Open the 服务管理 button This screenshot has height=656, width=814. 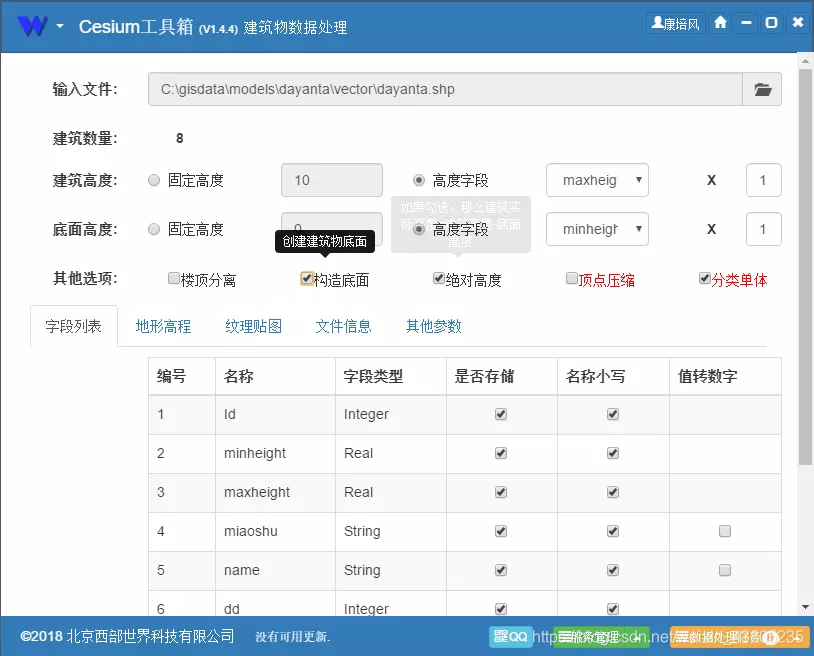(601, 636)
